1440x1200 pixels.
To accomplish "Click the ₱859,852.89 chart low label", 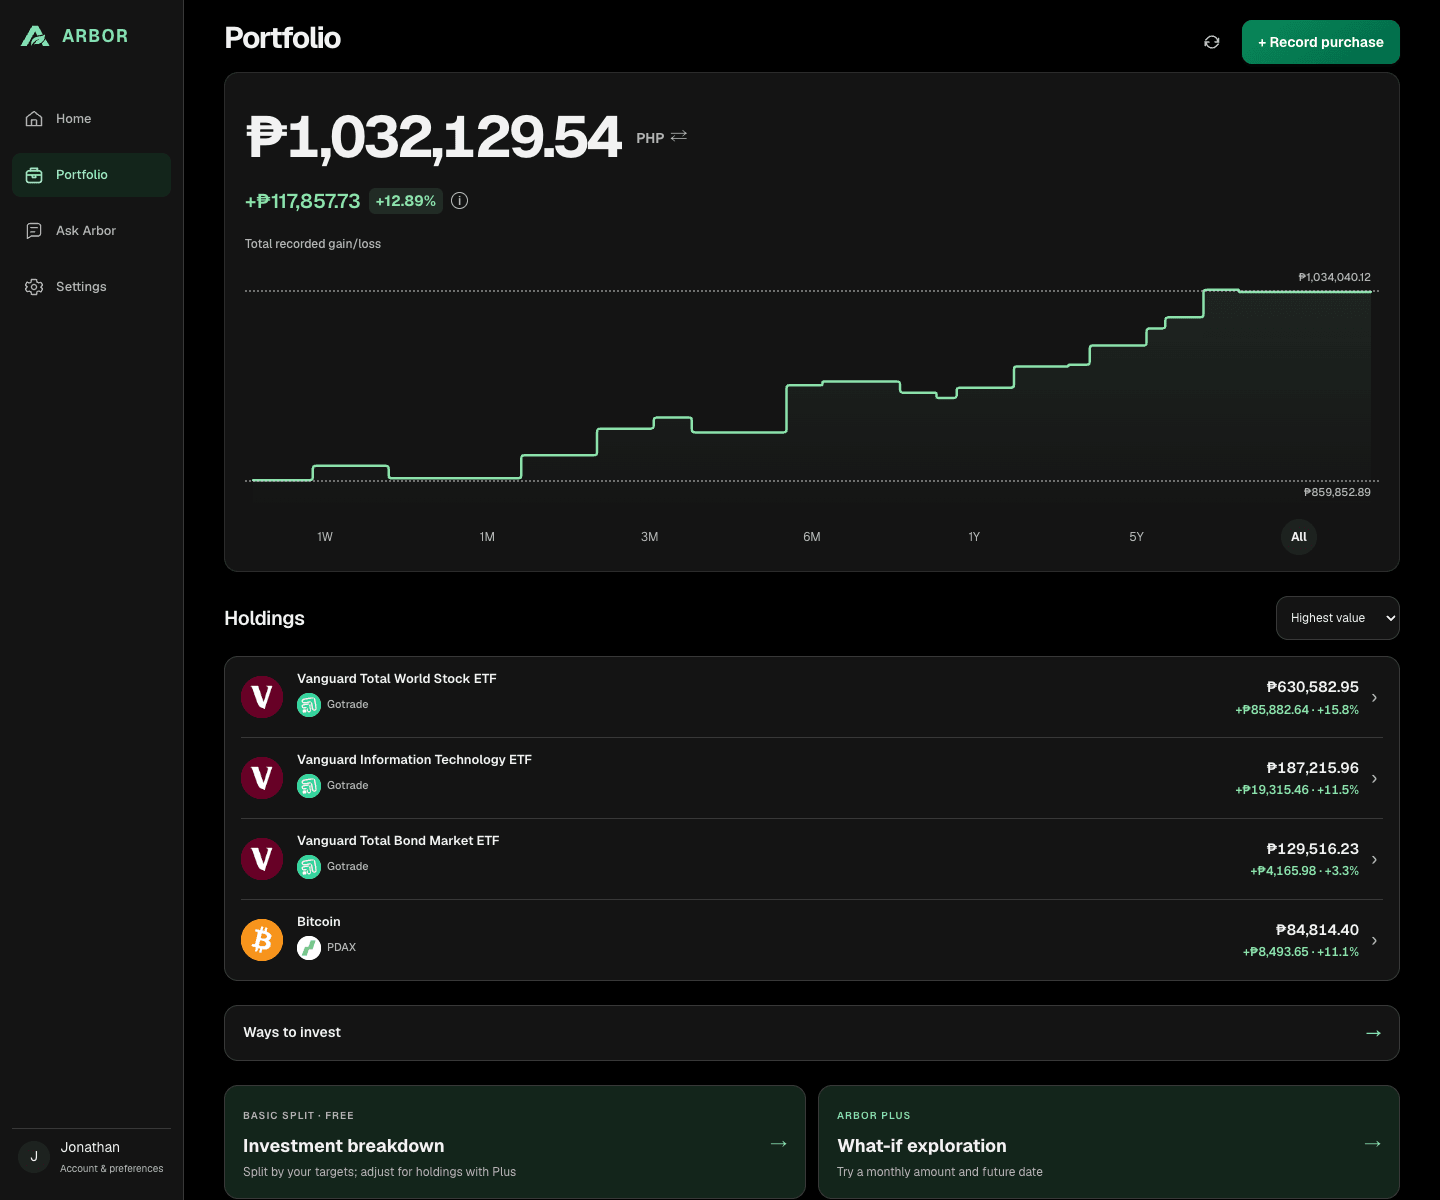I will pyautogui.click(x=1337, y=492).
